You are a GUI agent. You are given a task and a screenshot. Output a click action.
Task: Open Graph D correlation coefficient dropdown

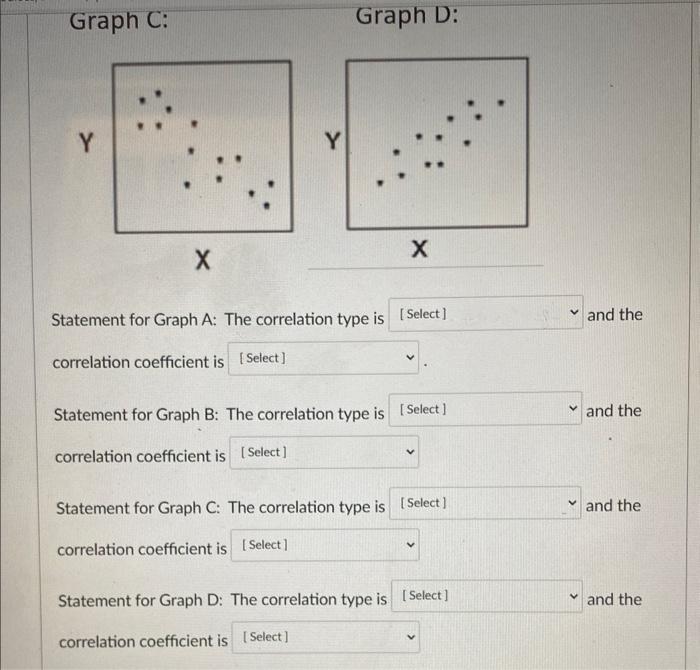[x=326, y=637]
